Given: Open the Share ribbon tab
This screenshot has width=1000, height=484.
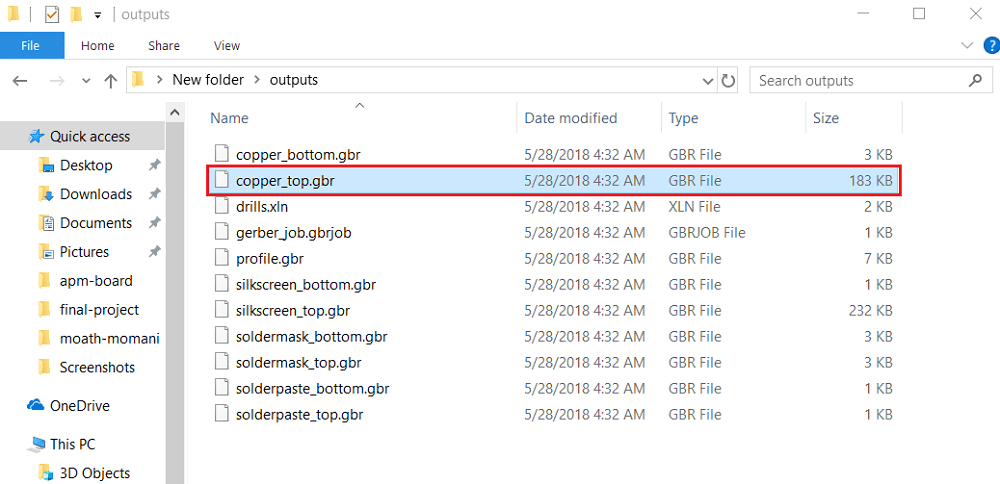Looking at the screenshot, I should [164, 45].
